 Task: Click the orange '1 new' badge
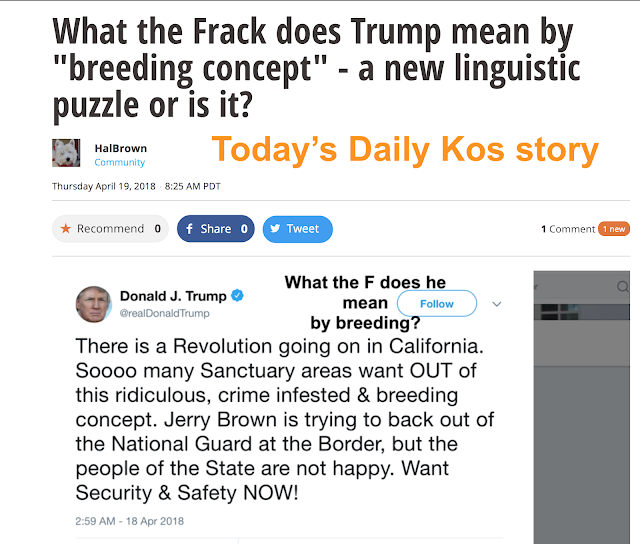coord(613,229)
